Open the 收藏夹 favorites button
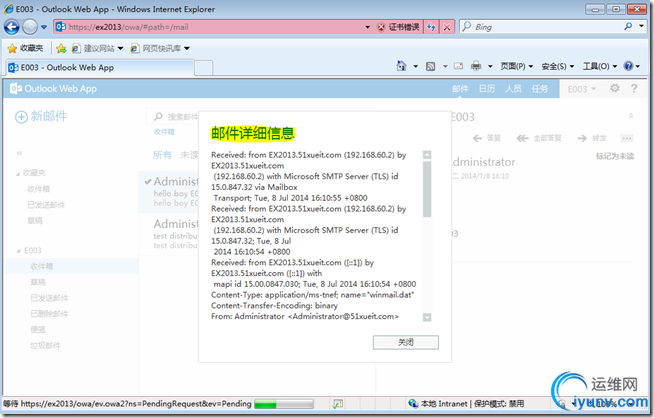 [25, 48]
